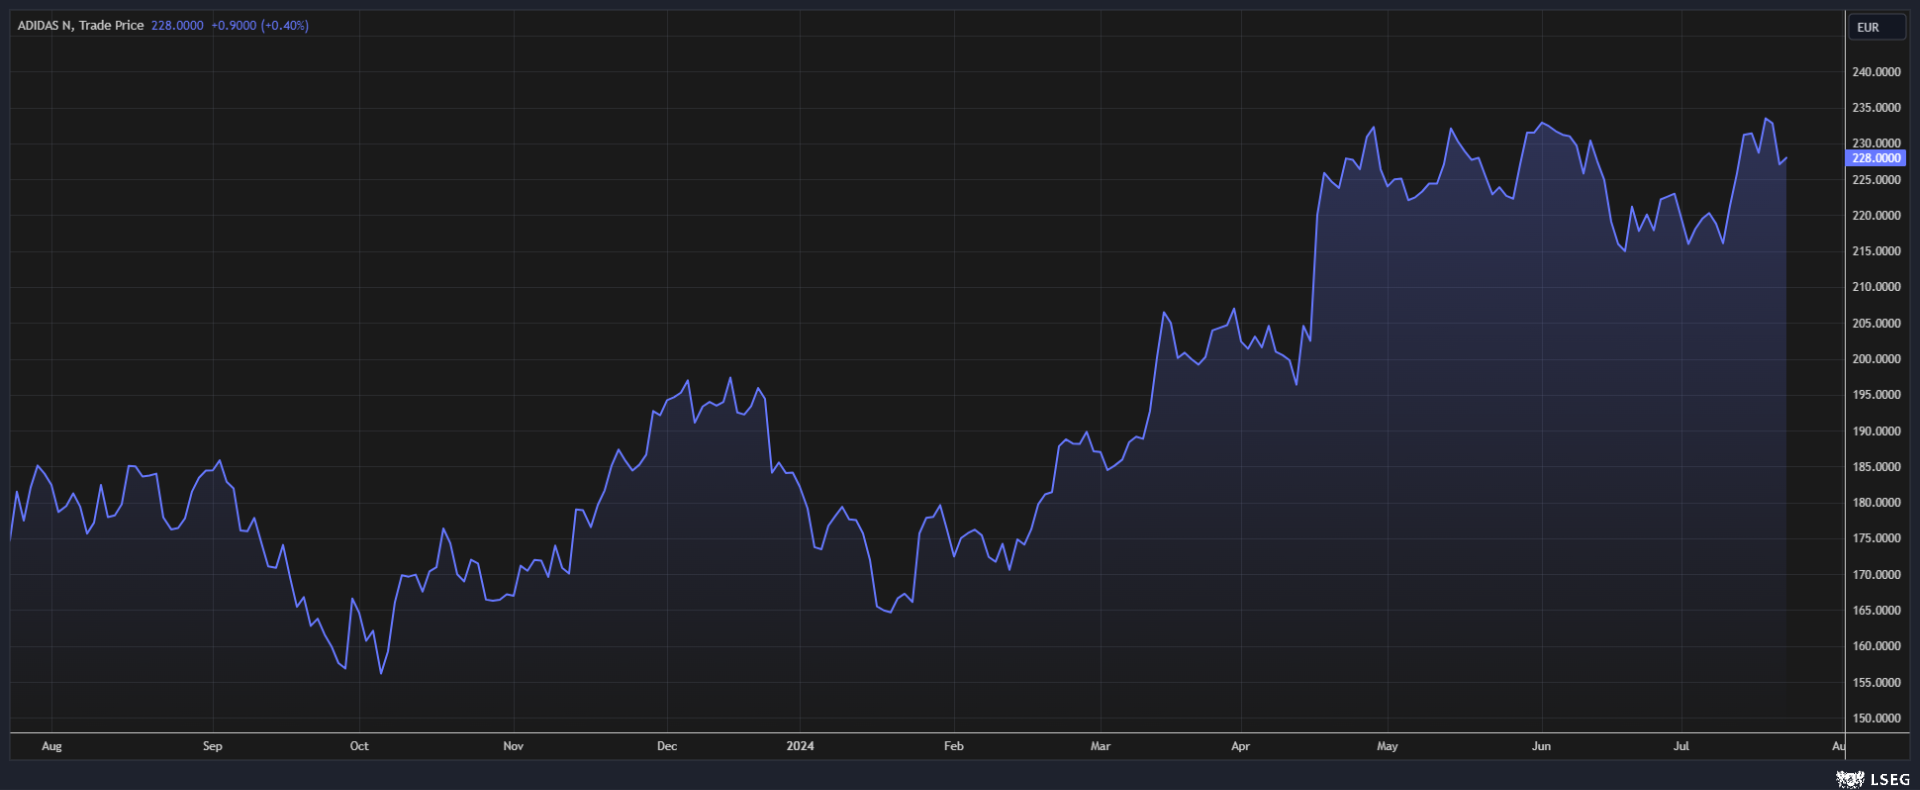Viewport: 1920px width, 790px height.
Task: Click the 215.0000 price axis label
Action: 1876,251
